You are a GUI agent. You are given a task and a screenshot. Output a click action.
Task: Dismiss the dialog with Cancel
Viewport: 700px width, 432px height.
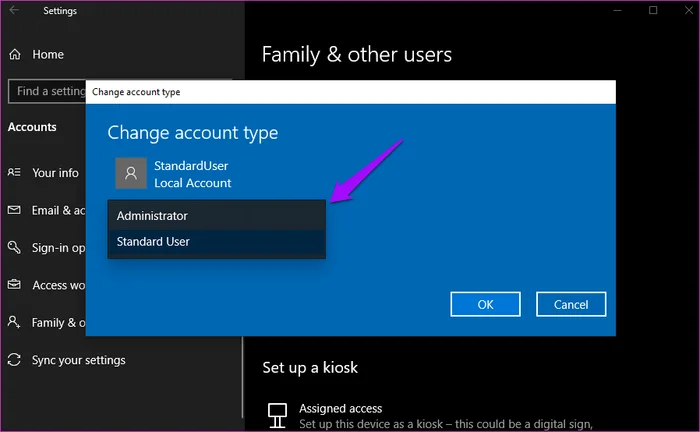[571, 304]
